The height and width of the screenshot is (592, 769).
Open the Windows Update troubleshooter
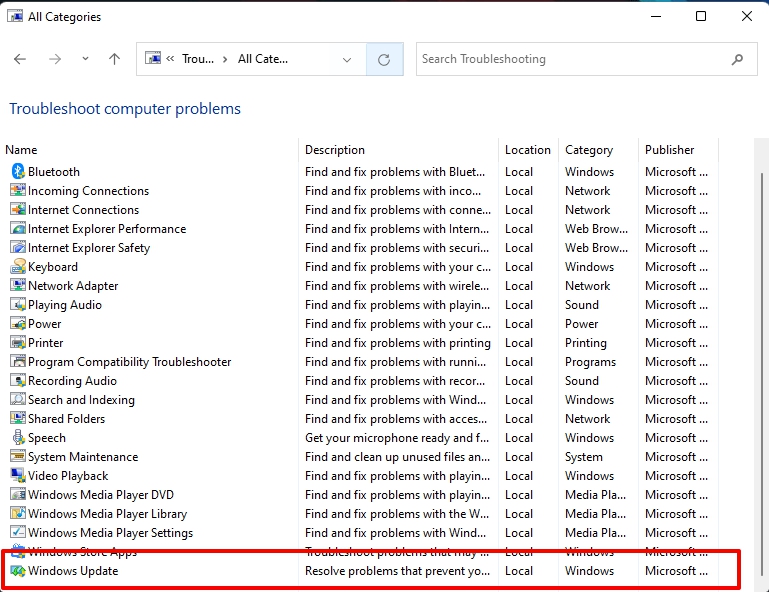point(73,571)
